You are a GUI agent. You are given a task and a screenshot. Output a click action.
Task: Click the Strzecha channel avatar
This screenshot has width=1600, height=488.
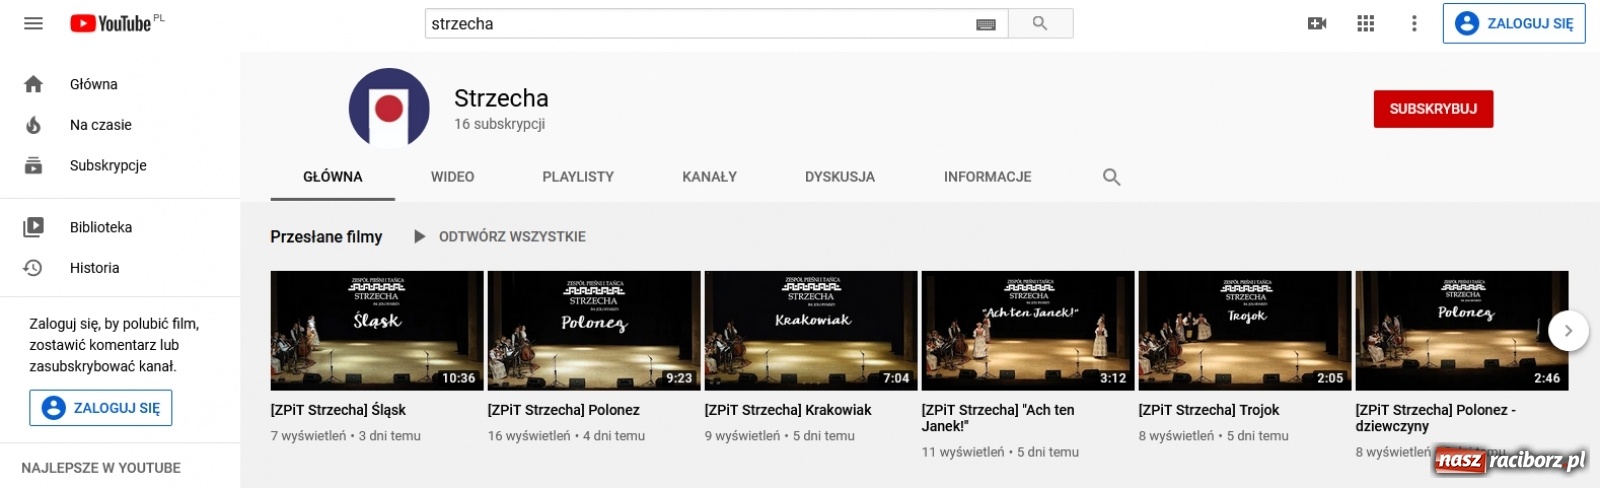pos(389,108)
